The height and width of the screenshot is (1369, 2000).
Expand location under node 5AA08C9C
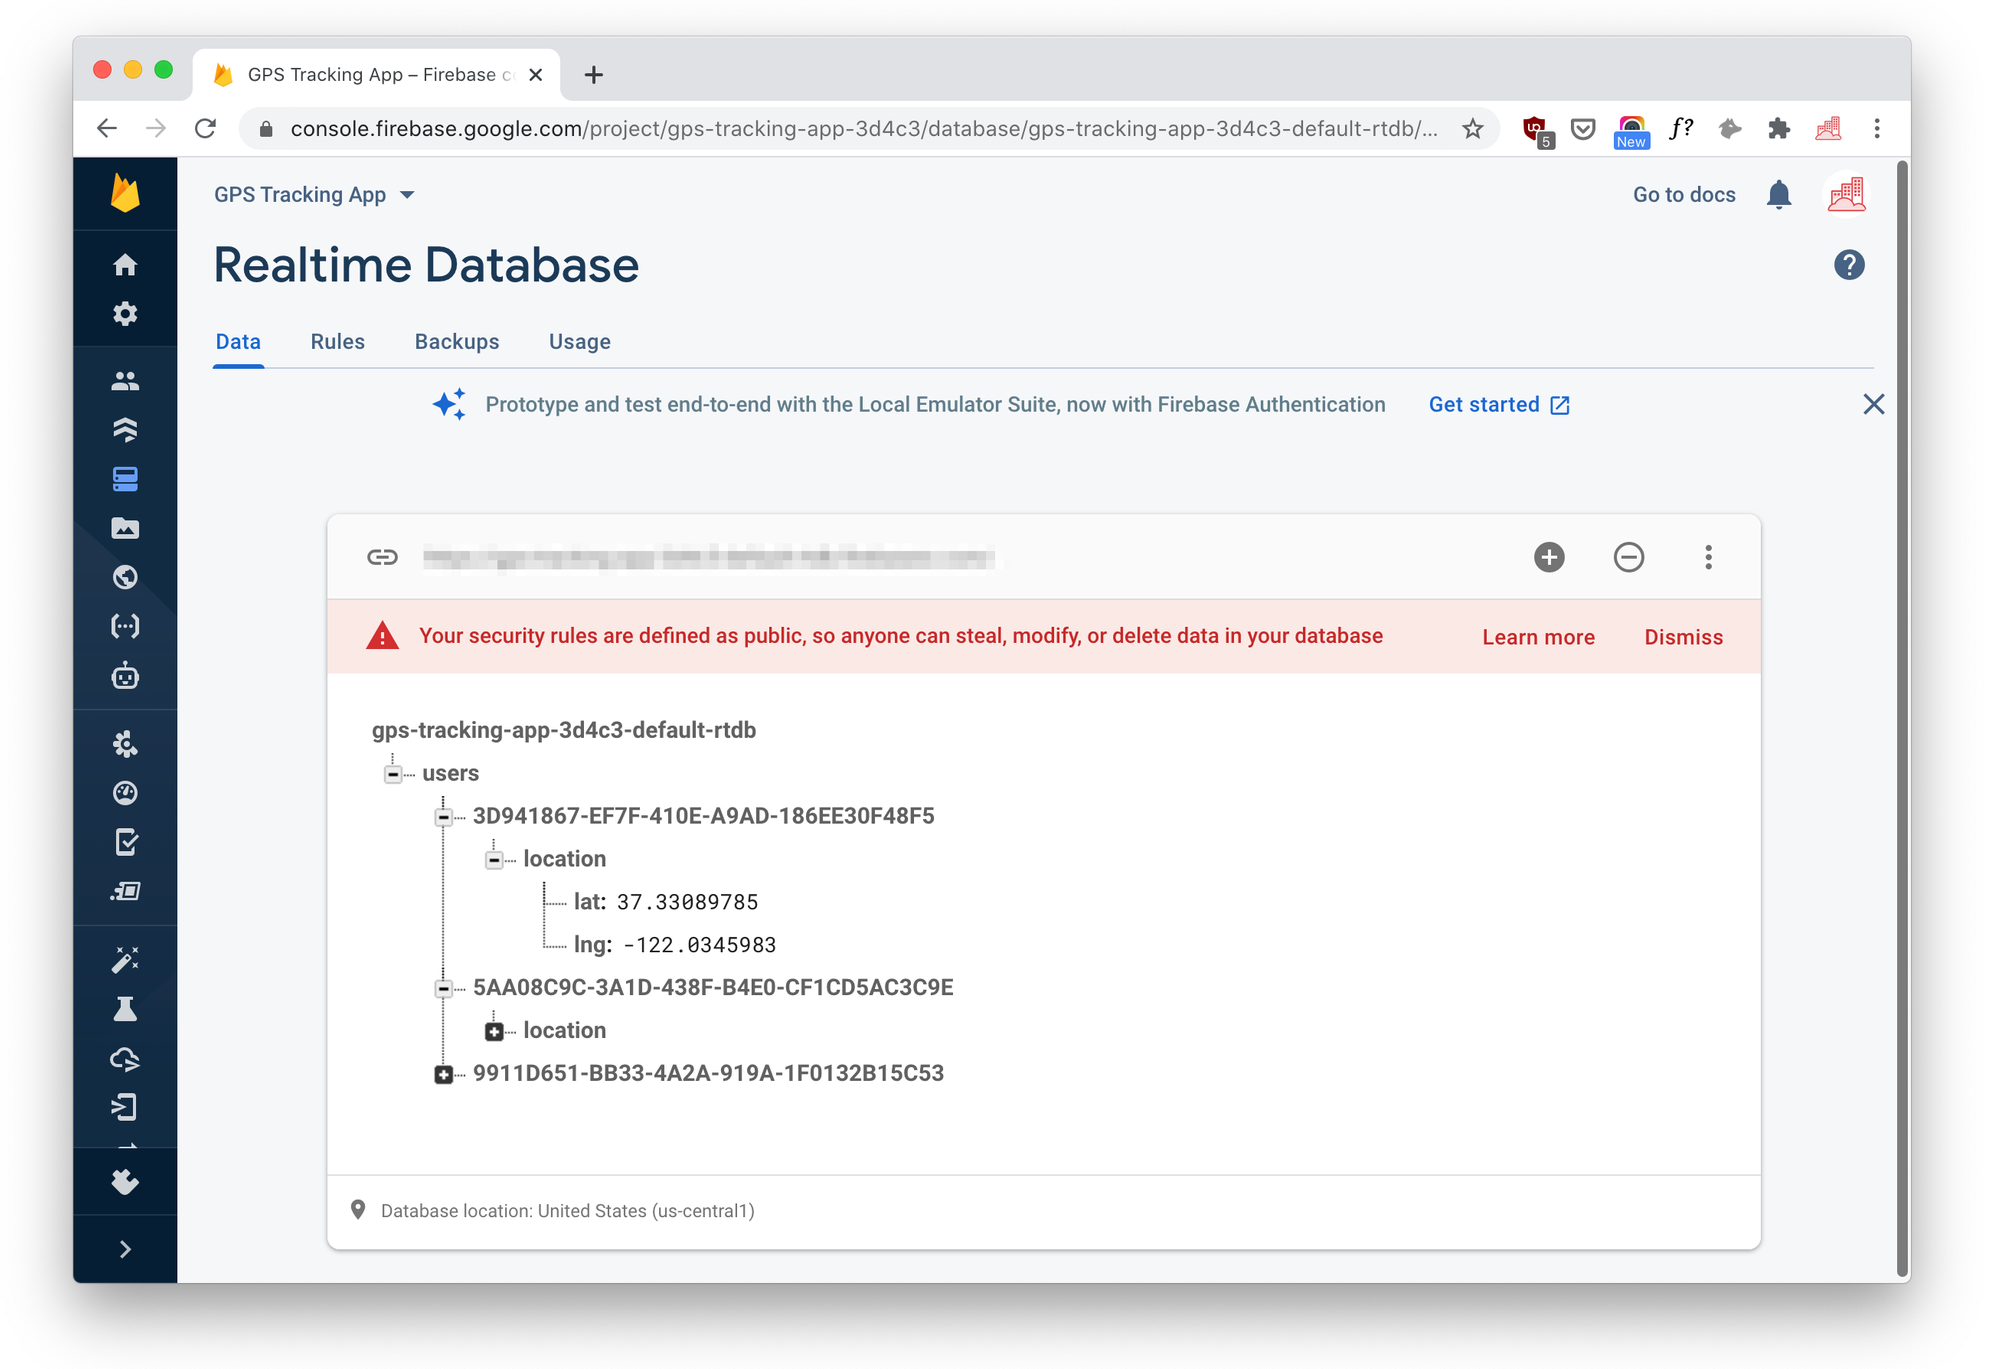point(494,1030)
